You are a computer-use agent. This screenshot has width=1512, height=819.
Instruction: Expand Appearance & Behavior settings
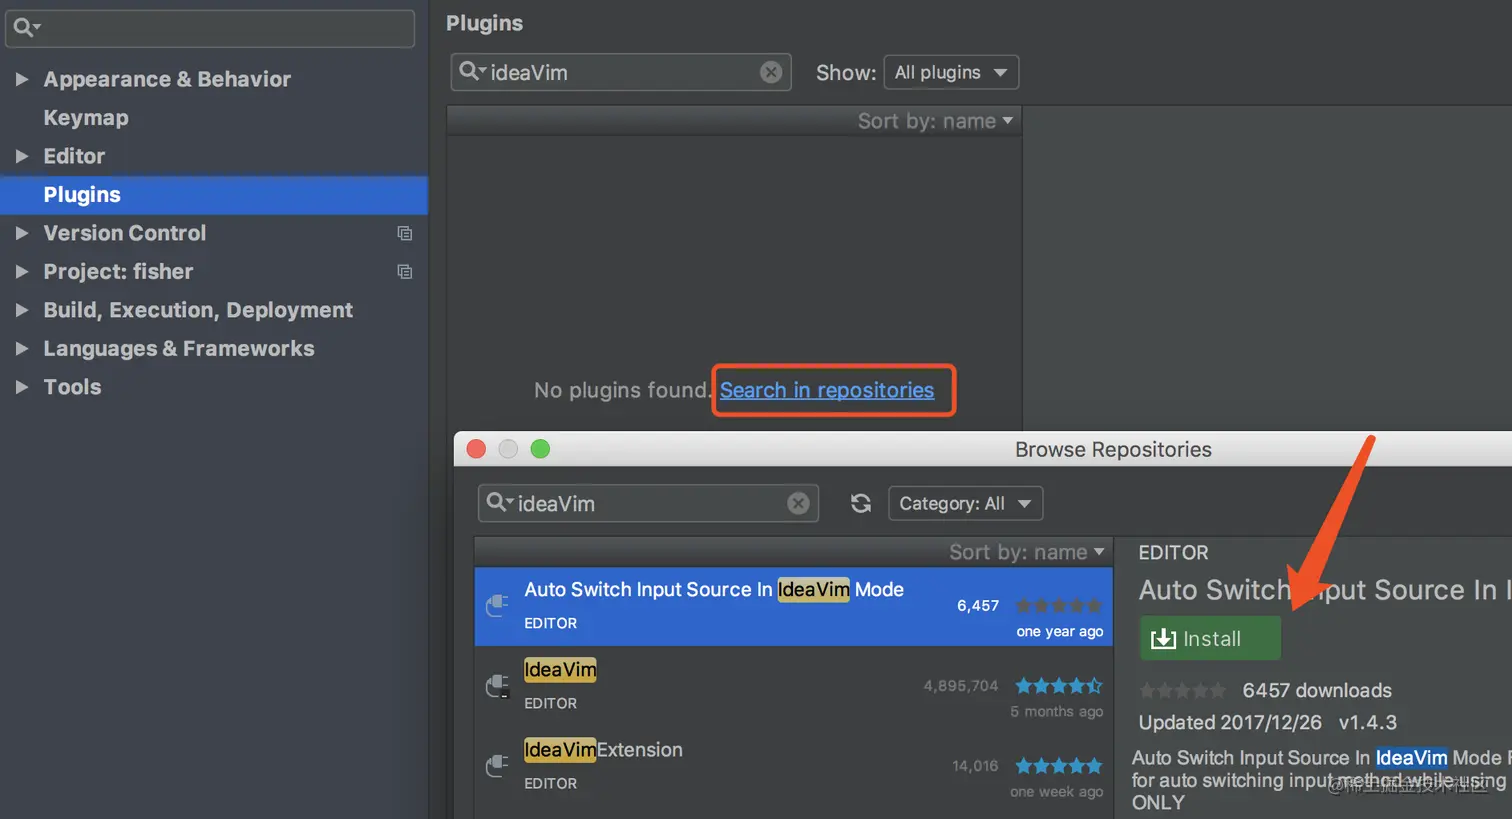pos(21,79)
